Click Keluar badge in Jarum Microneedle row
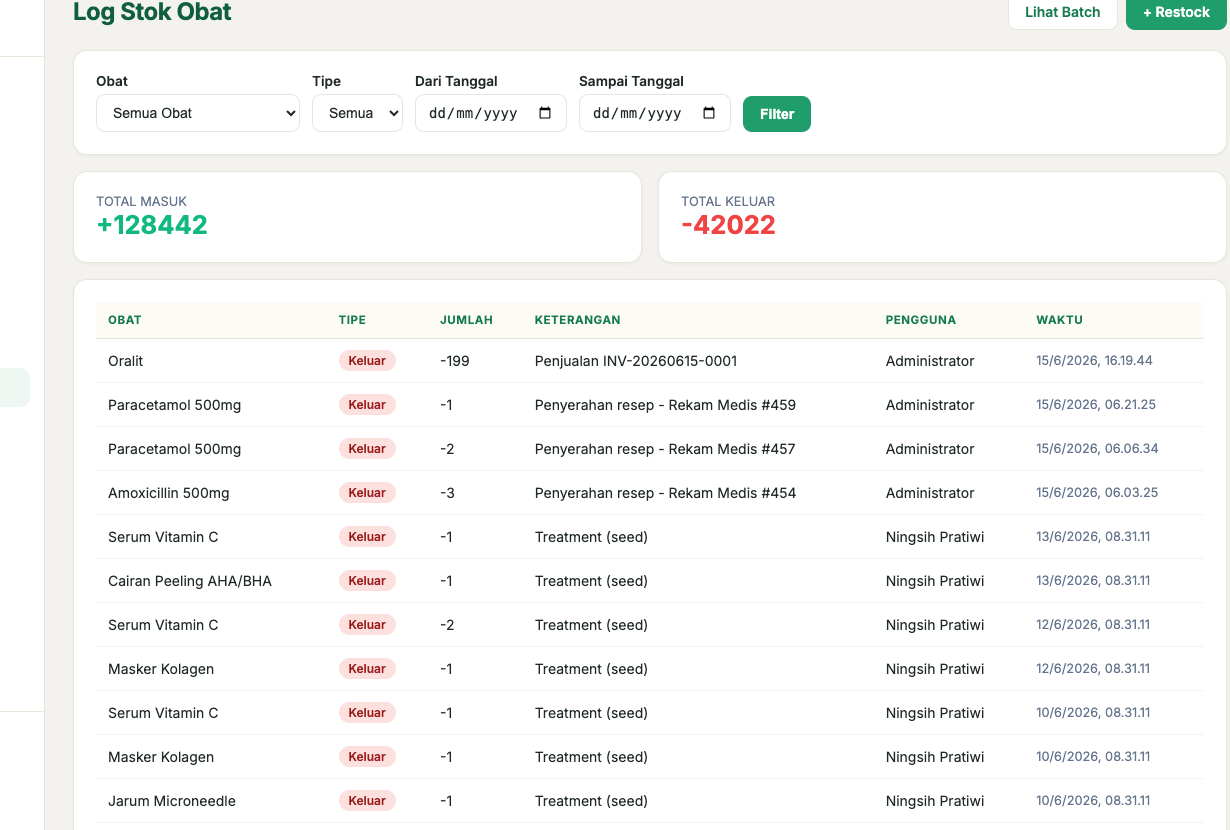Screen dimensions: 1230x830 click(367, 801)
